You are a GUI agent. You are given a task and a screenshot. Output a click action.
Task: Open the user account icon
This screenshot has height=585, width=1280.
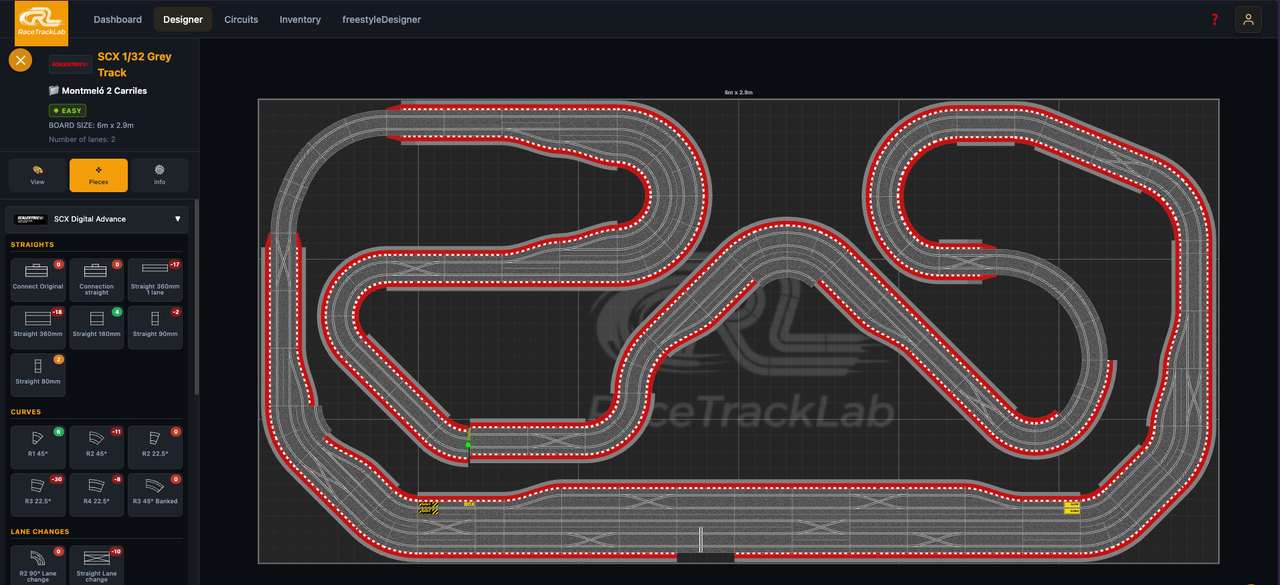[x=1248, y=19]
